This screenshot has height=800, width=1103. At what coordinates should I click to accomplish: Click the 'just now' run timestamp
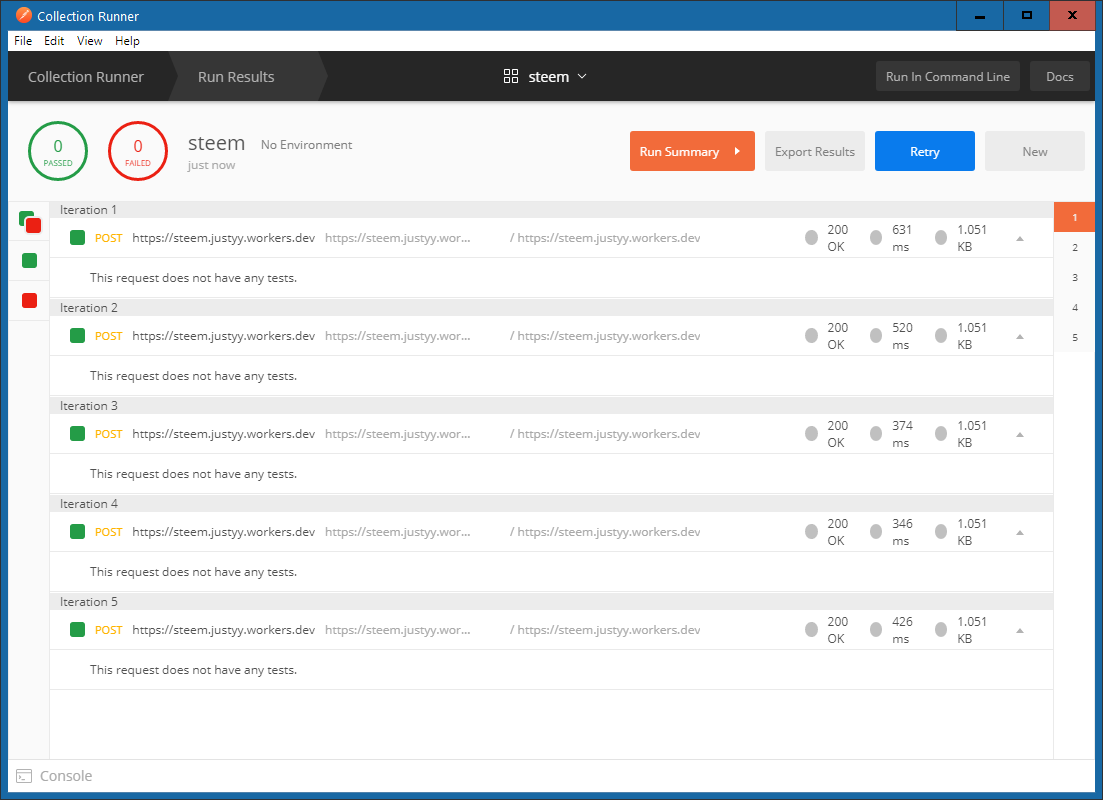(211, 165)
